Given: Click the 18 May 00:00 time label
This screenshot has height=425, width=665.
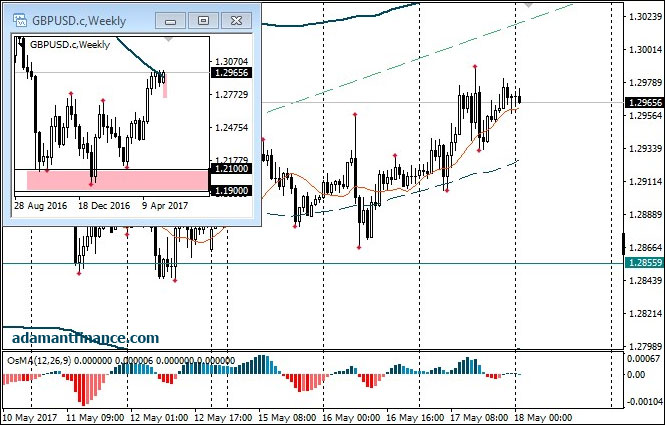Looking at the screenshot, I should coord(543,417).
